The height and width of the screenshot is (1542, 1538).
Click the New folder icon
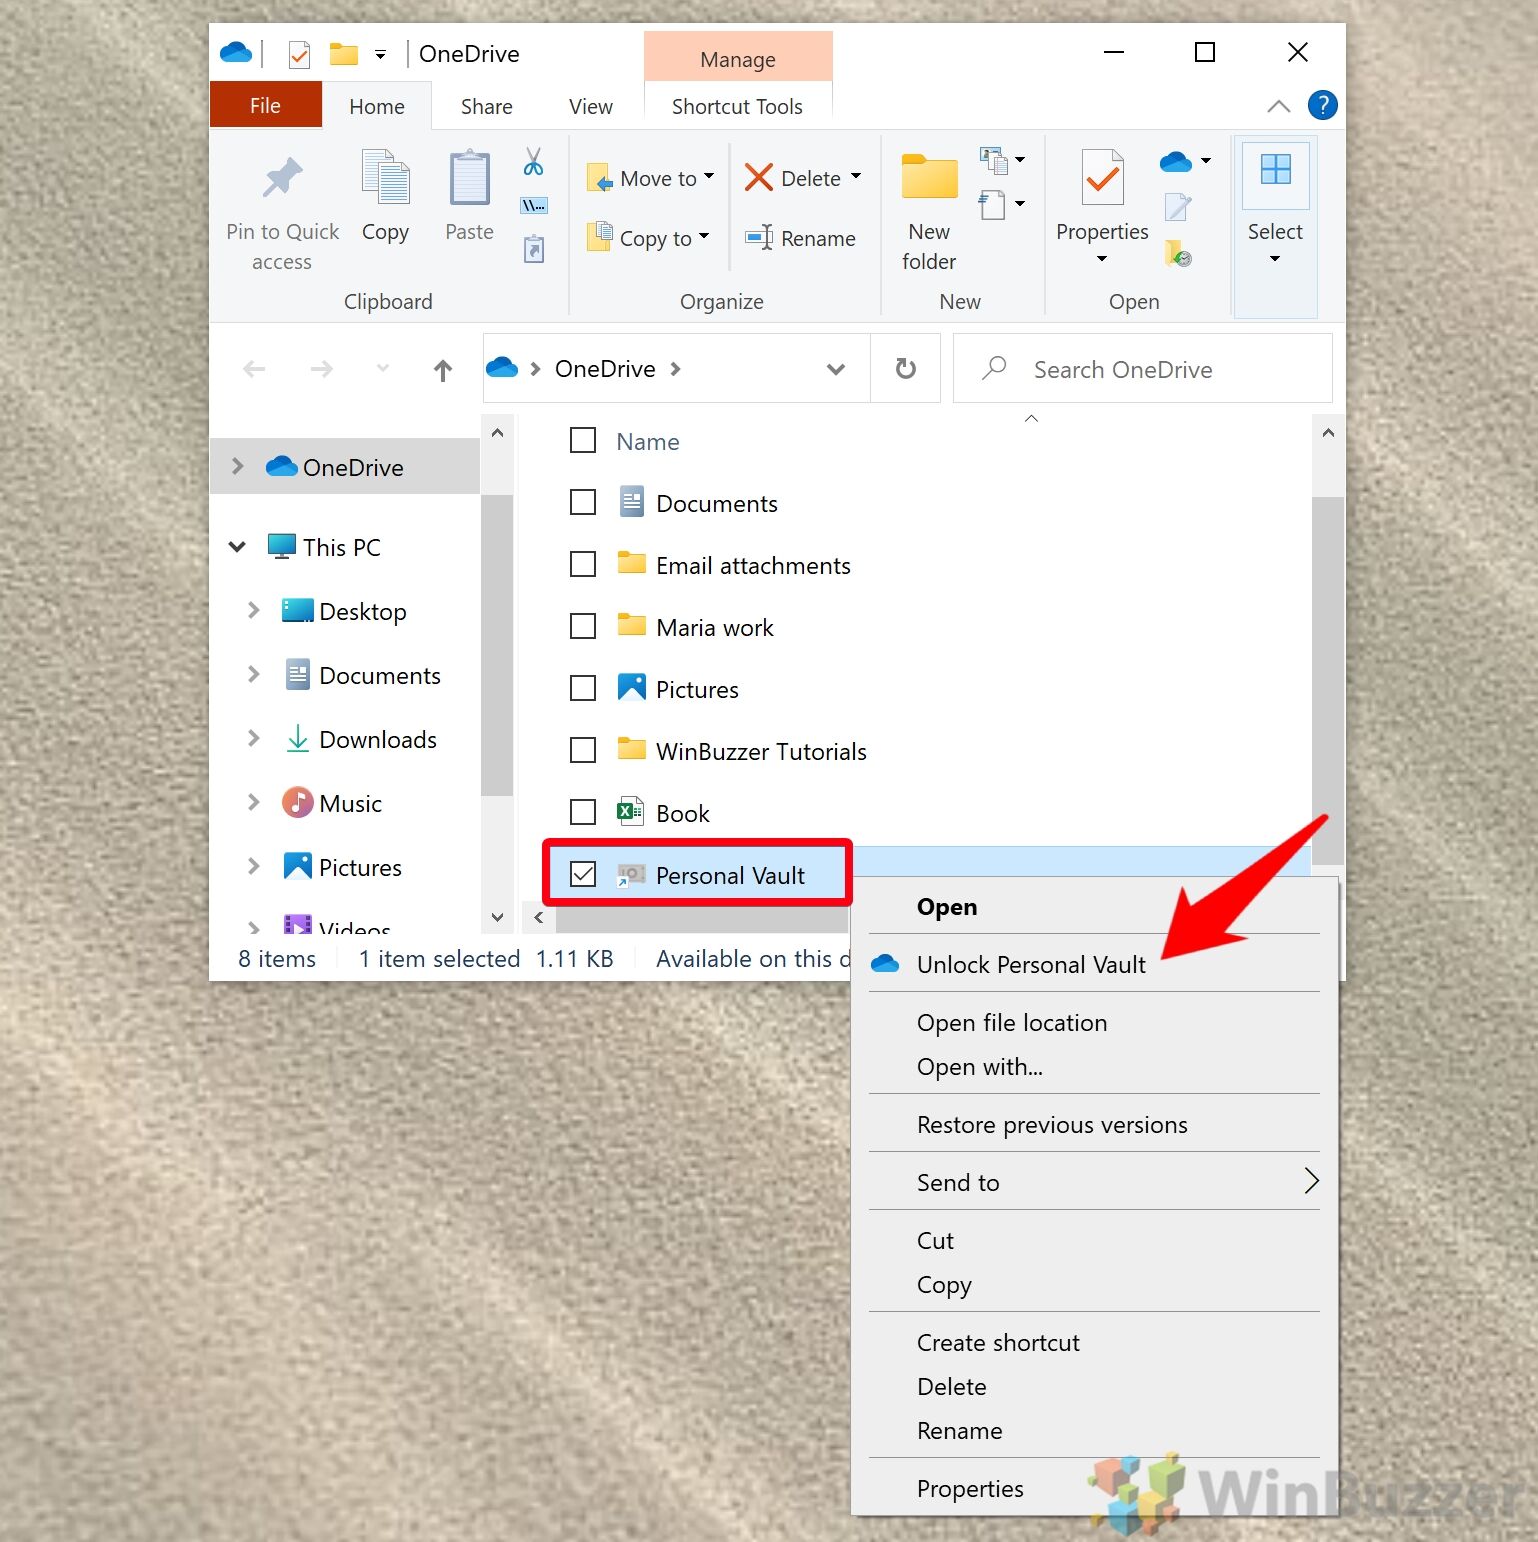click(x=929, y=180)
